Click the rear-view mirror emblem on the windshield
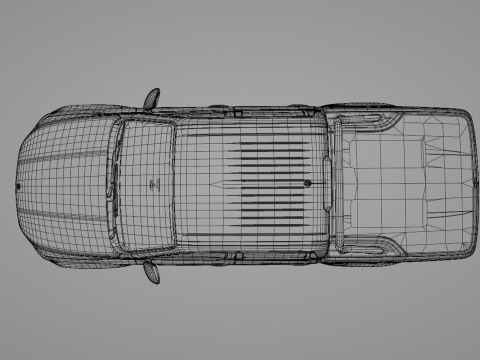The width and height of the screenshot is (480, 360). click(155, 185)
